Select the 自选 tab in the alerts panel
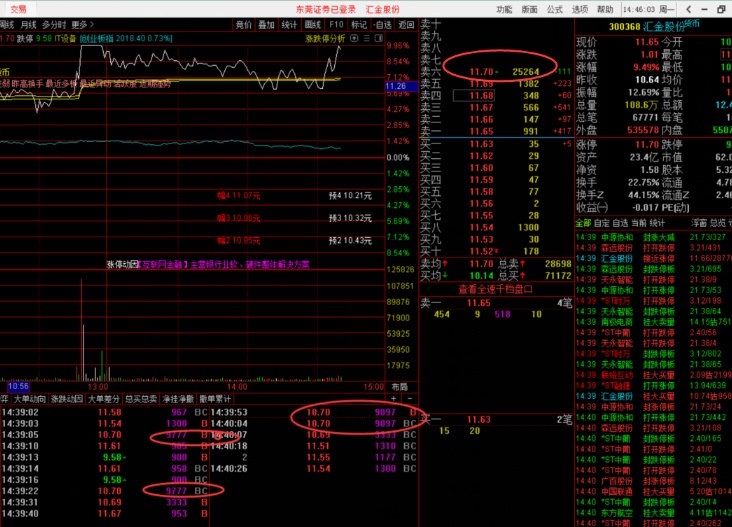This screenshot has width=732, height=527. [x=620, y=224]
